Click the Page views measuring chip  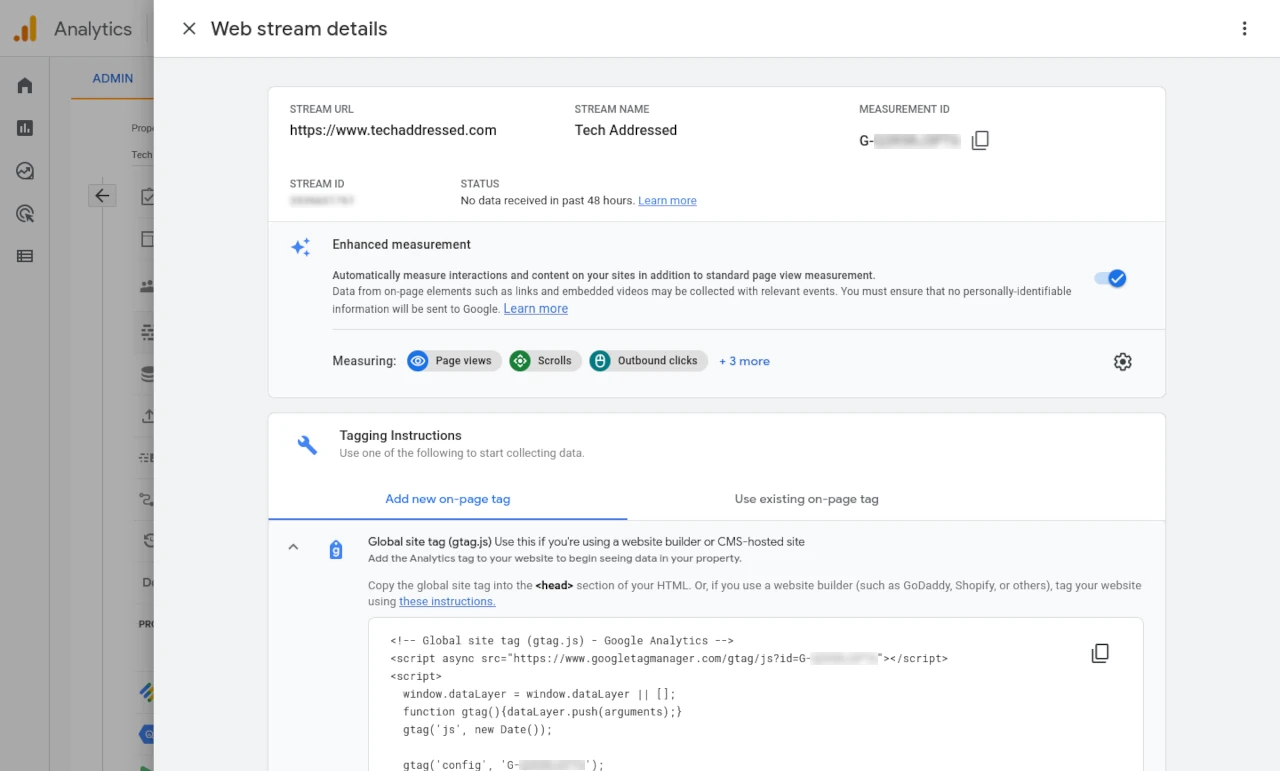click(x=452, y=361)
